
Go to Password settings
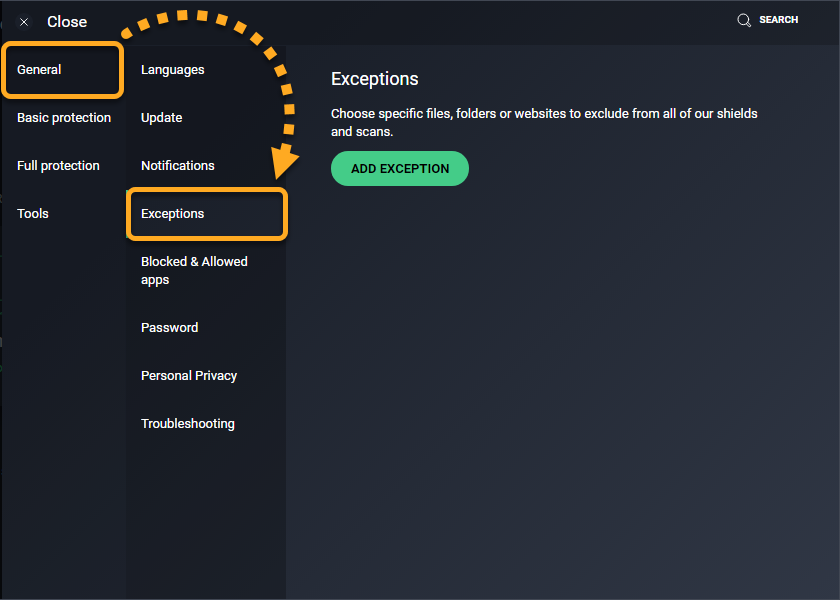pos(169,328)
